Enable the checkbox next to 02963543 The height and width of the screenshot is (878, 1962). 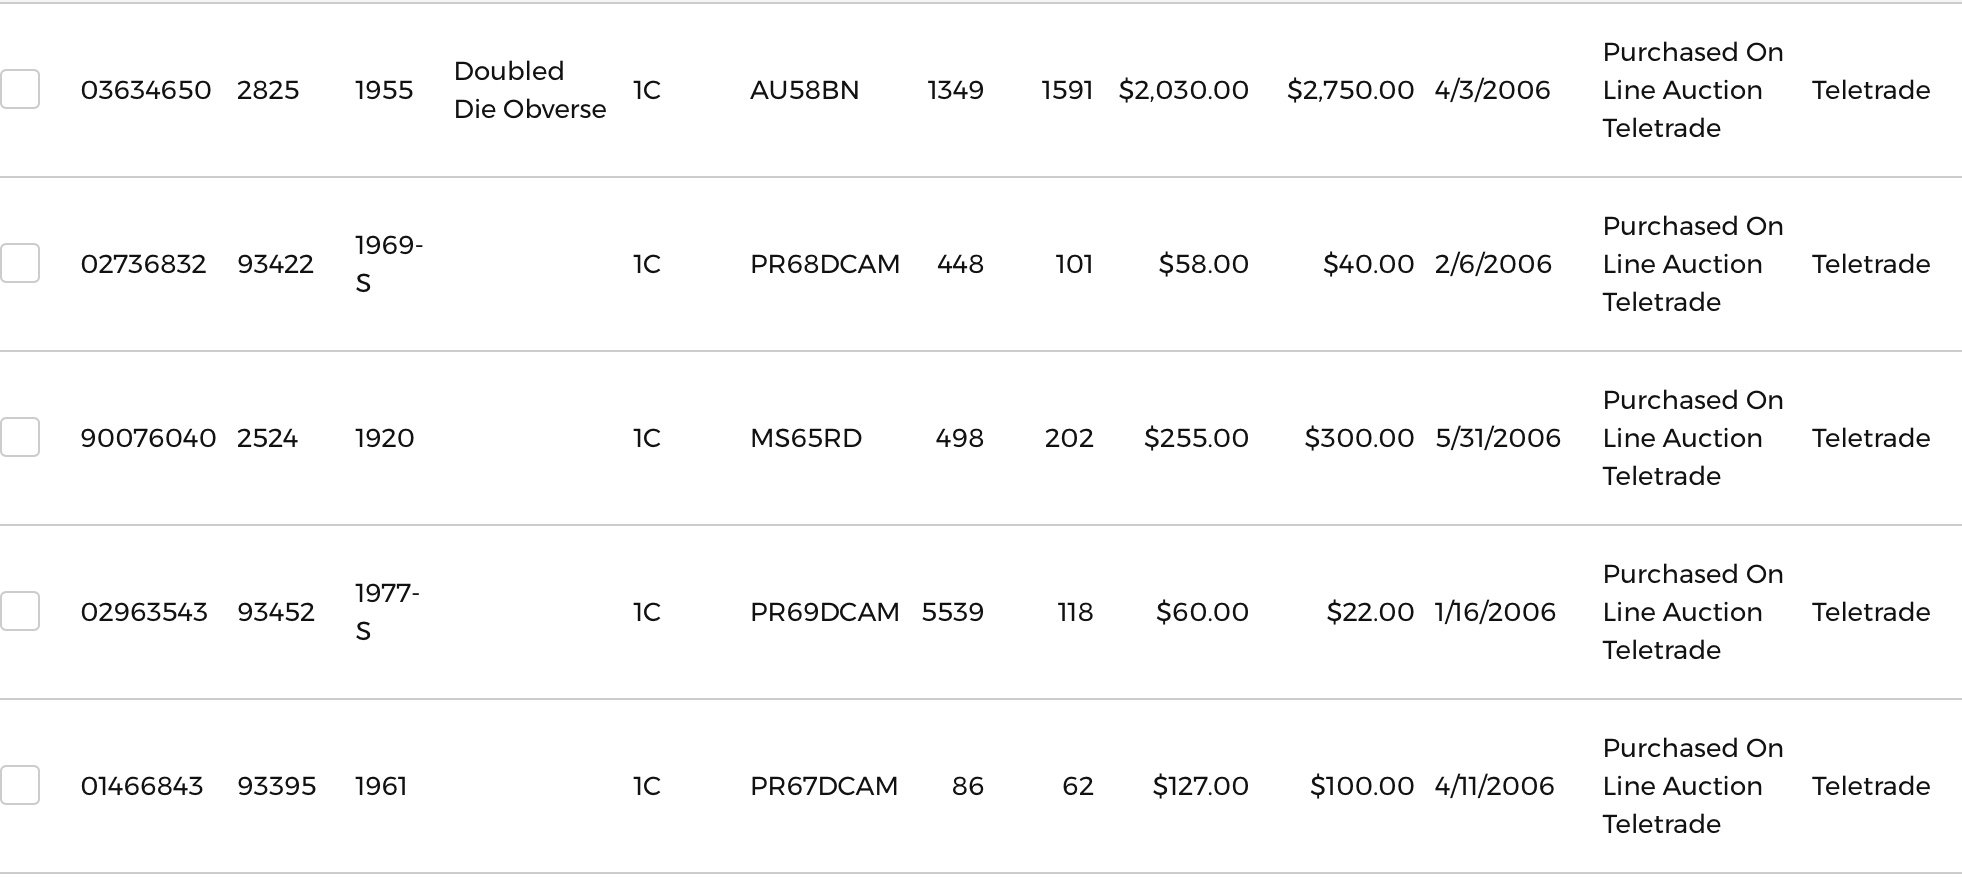(x=20, y=612)
